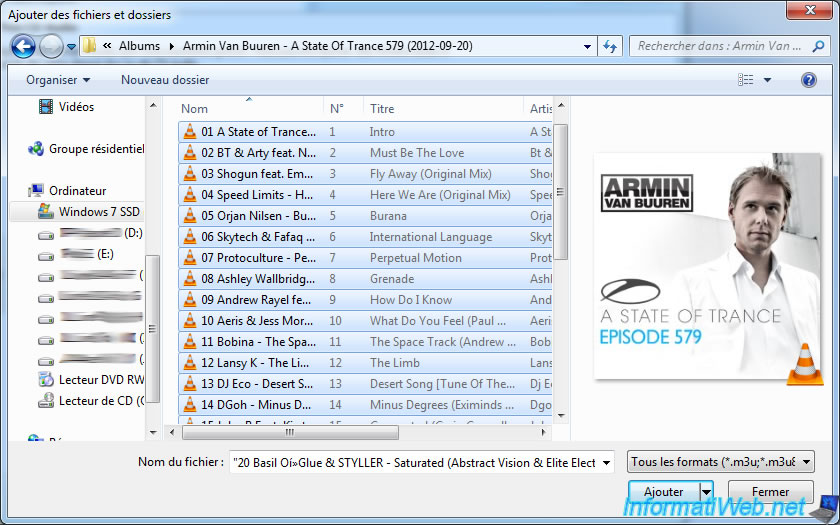Select Lecteur DVD RW drive icon

click(x=45, y=379)
